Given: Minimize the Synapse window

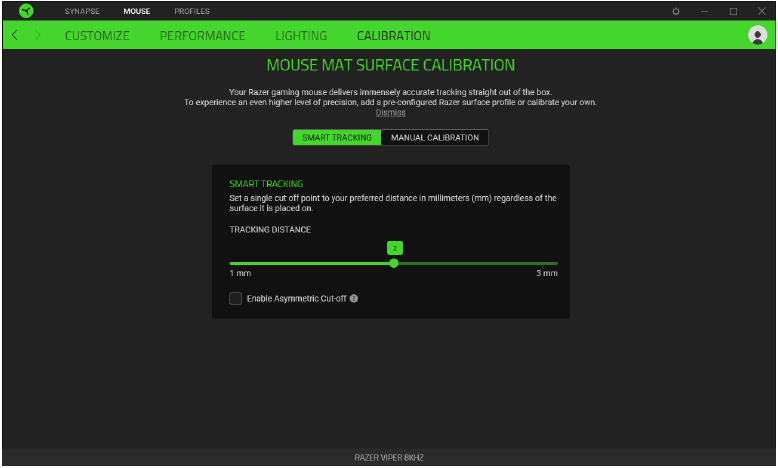Looking at the screenshot, I should [x=704, y=11].
